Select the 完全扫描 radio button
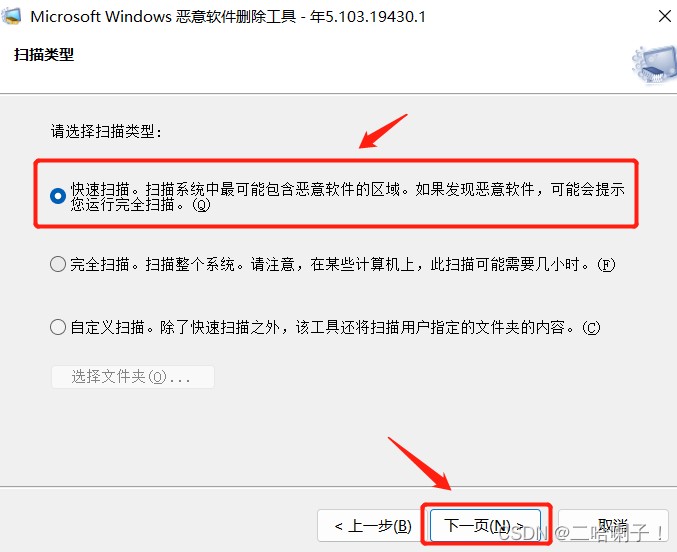This screenshot has height=552, width=677. (x=58, y=264)
